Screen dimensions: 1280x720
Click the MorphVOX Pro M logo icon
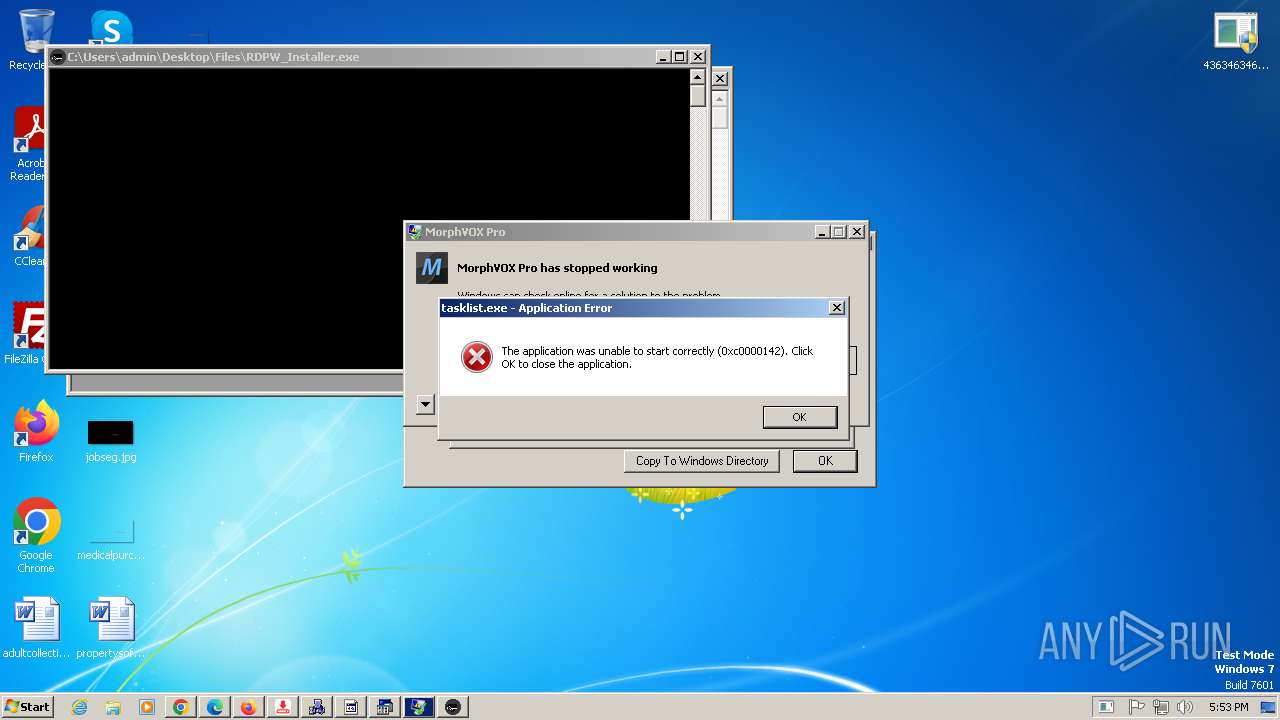pos(432,268)
